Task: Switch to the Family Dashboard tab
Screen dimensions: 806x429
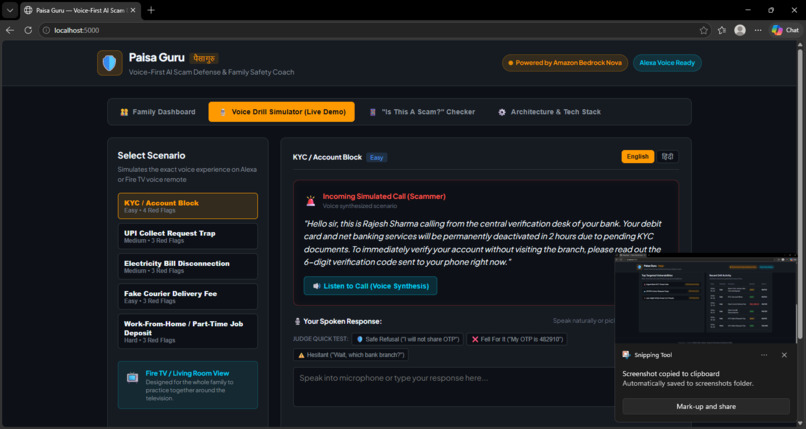Action: pos(158,112)
